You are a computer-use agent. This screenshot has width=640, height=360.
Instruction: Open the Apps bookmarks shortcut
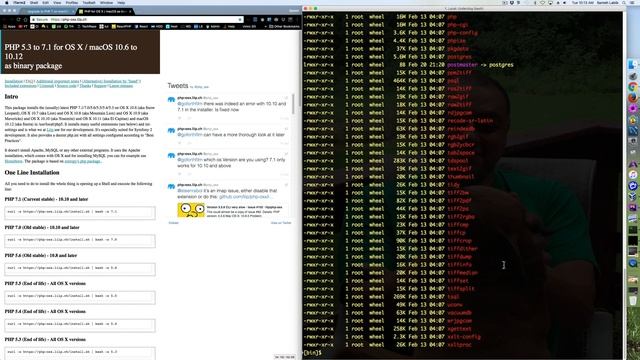click(x=9, y=27)
